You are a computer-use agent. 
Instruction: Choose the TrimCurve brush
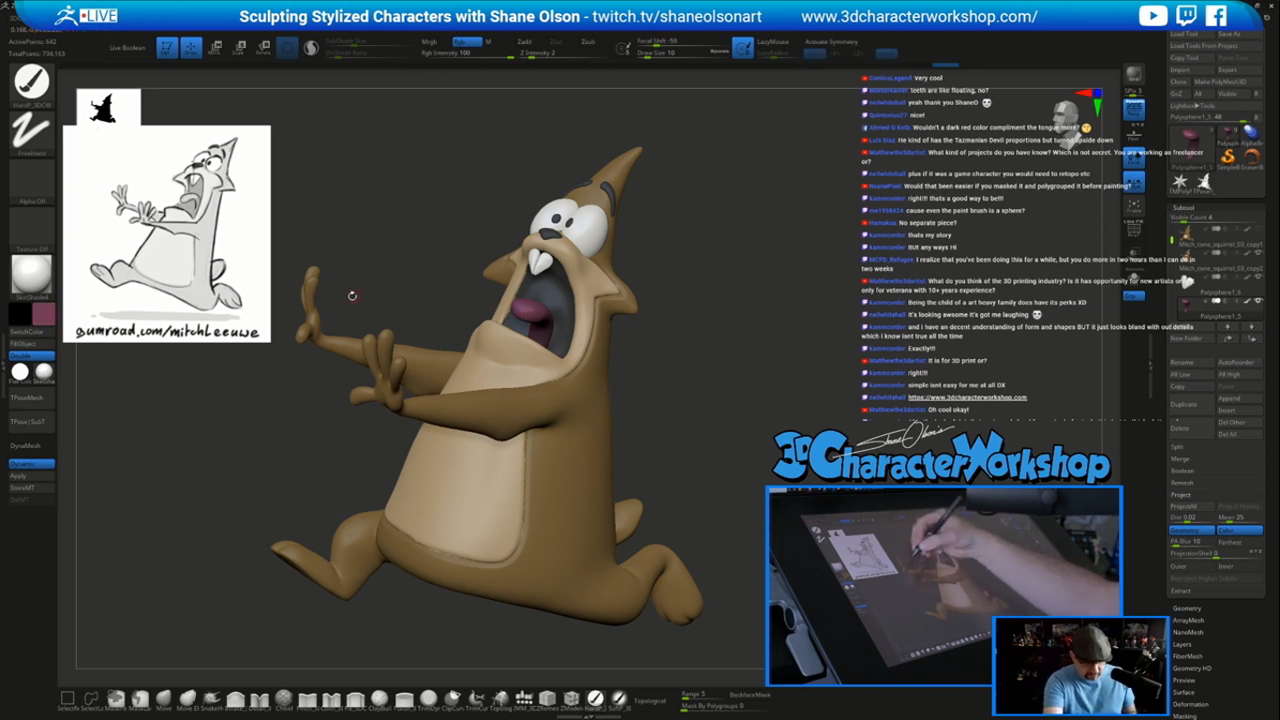(477, 699)
